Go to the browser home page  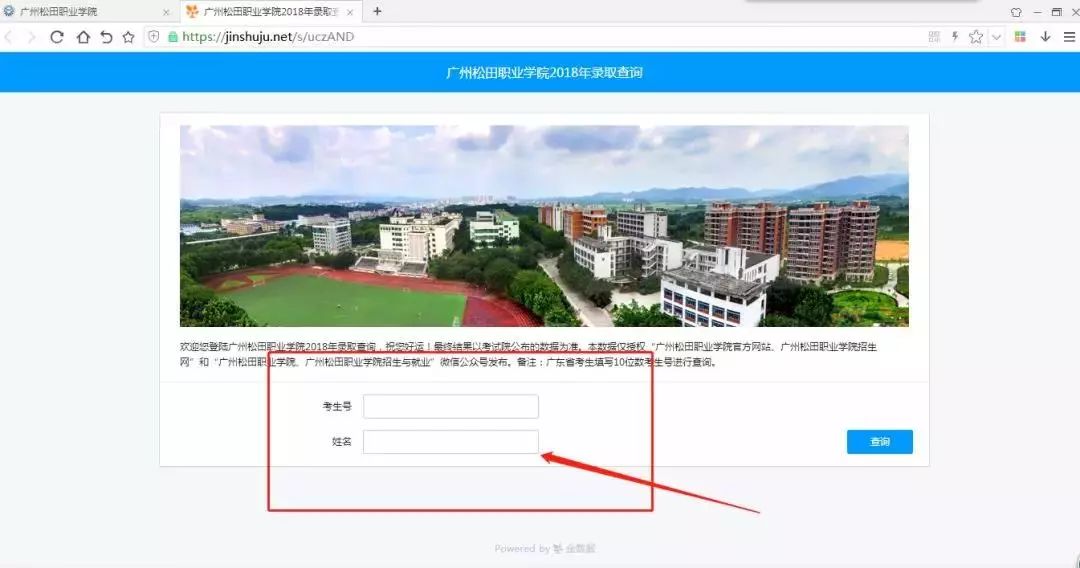click(x=82, y=37)
